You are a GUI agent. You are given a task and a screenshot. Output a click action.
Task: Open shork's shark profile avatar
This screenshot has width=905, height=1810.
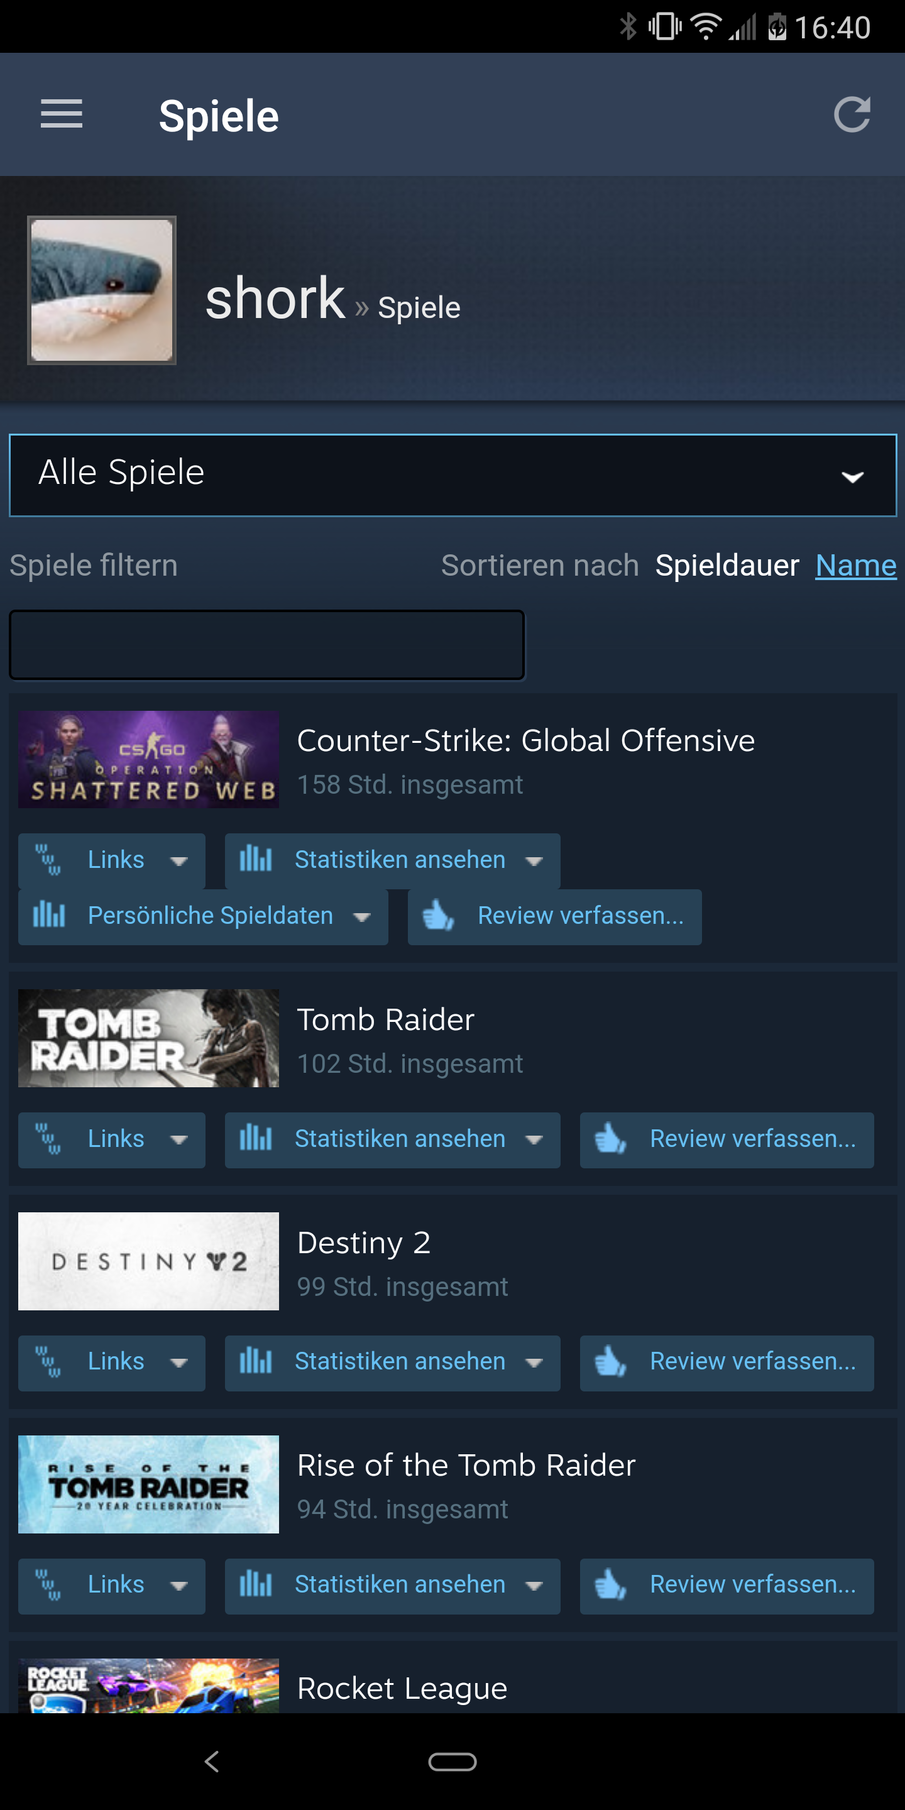102,290
